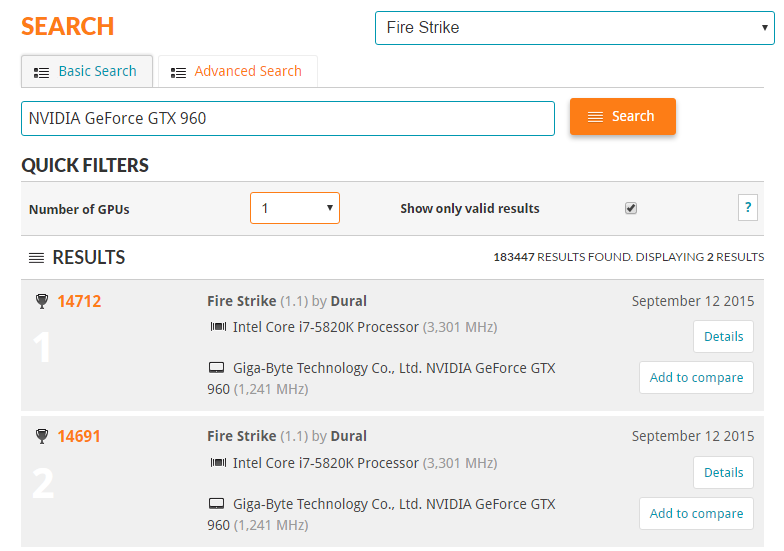Click the graphics card icon in second result
This screenshot has width=784, height=551.
point(217,504)
